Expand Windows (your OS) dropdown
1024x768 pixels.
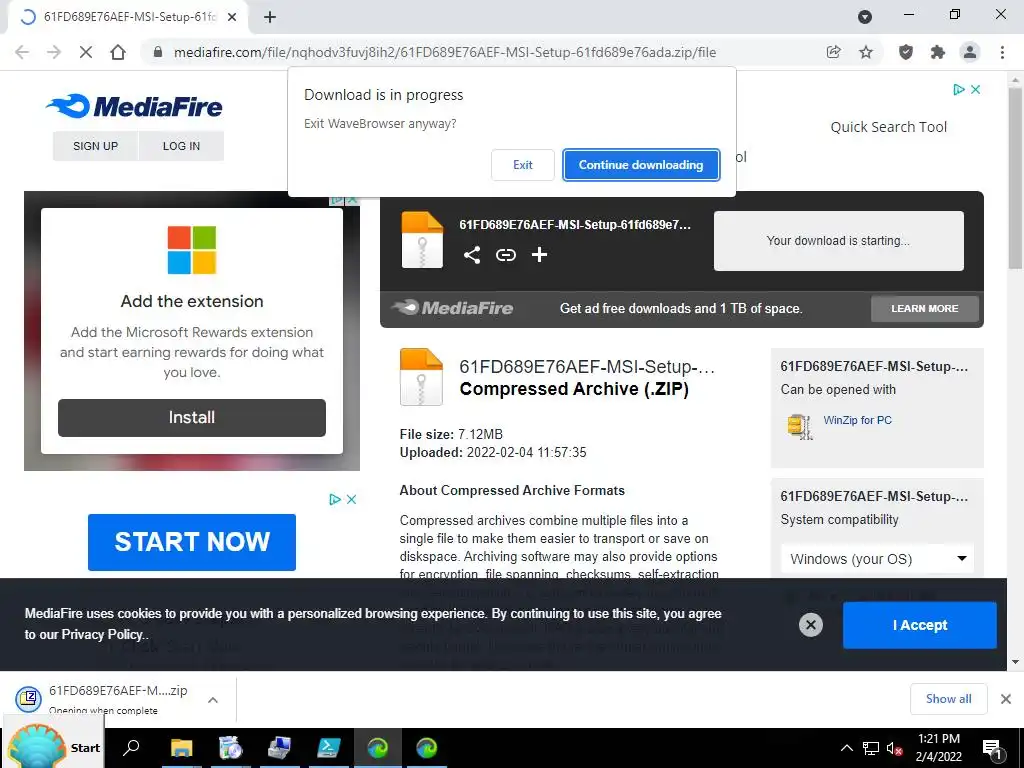pos(877,559)
